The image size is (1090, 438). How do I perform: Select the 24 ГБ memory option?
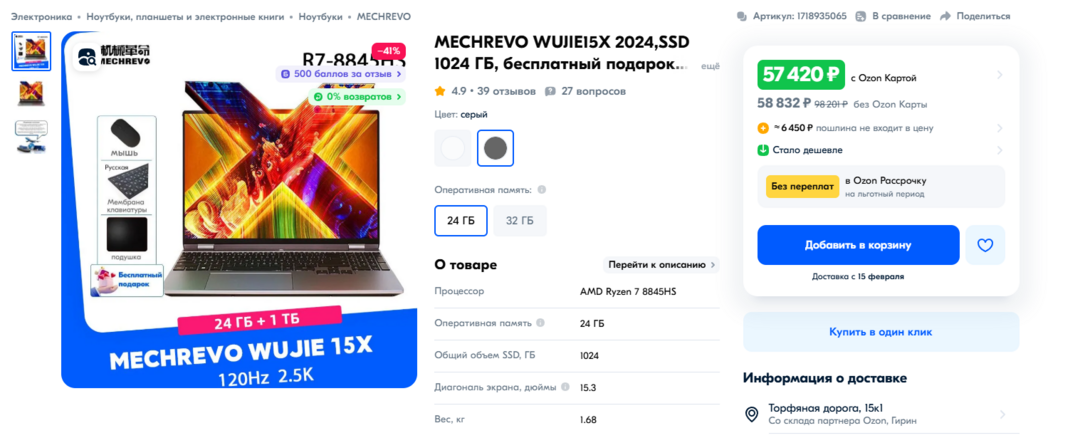[x=461, y=220]
